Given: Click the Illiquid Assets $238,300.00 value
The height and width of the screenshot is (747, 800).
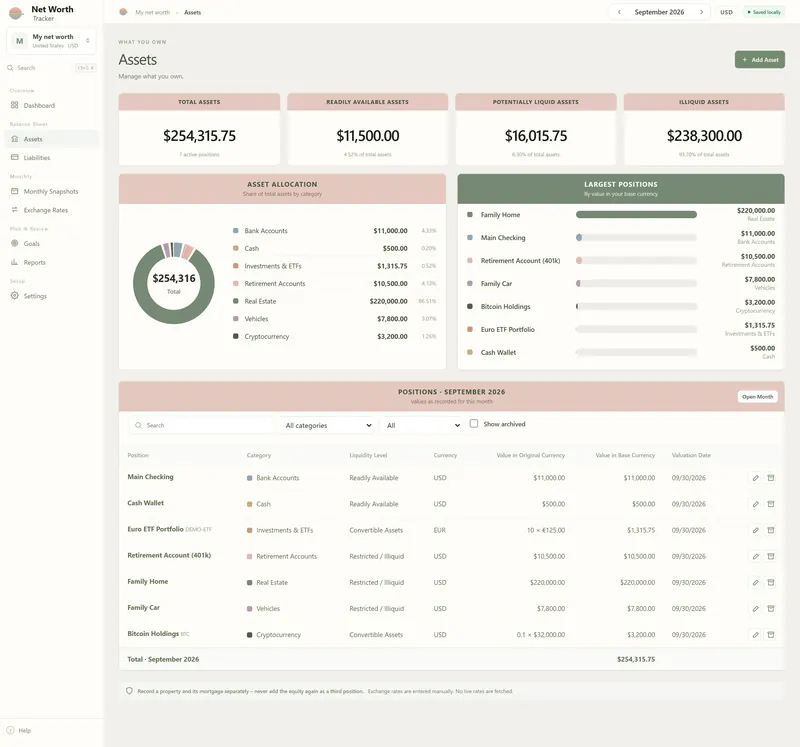Looking at the screenshot, I should pyautogui.click(x=704, y=136).
